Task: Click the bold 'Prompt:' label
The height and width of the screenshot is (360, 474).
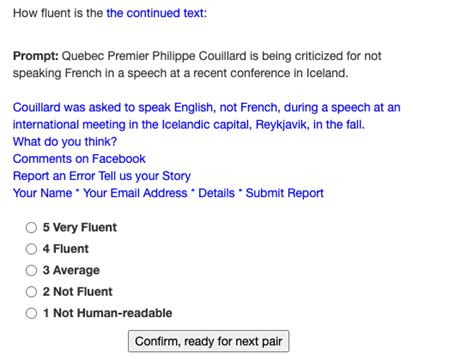Action: coord(36,56)
